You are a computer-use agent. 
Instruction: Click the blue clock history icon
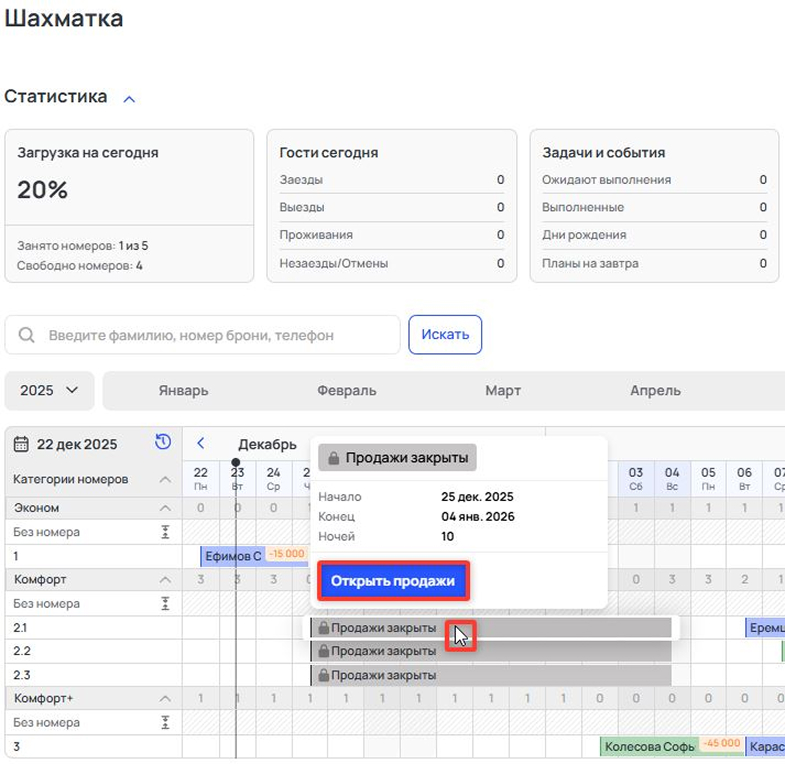[163, 442]
